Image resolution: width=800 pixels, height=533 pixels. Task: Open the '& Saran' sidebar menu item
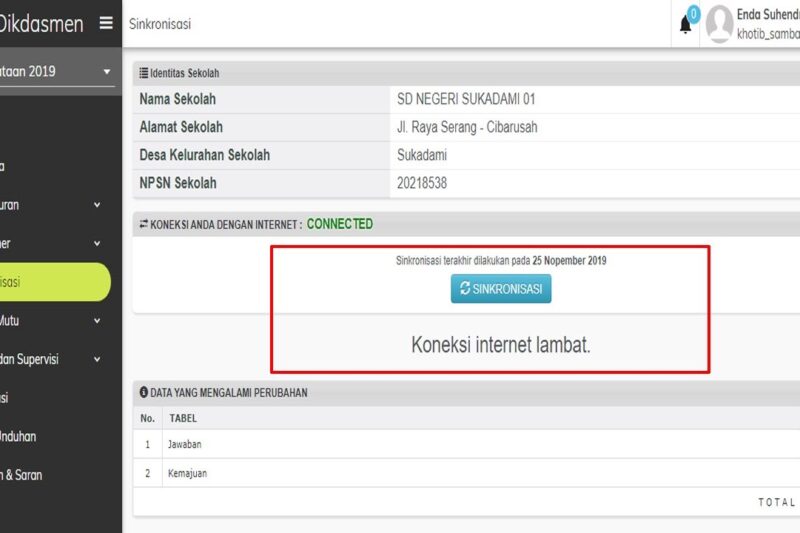click(x=21, y=475)
